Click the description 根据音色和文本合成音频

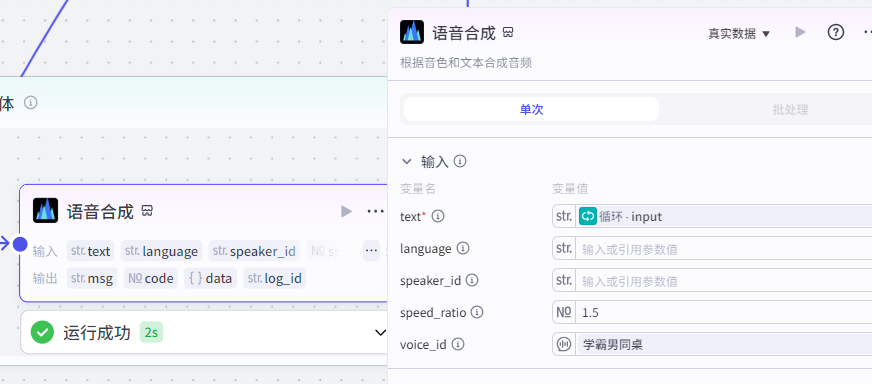pos(466,62)
